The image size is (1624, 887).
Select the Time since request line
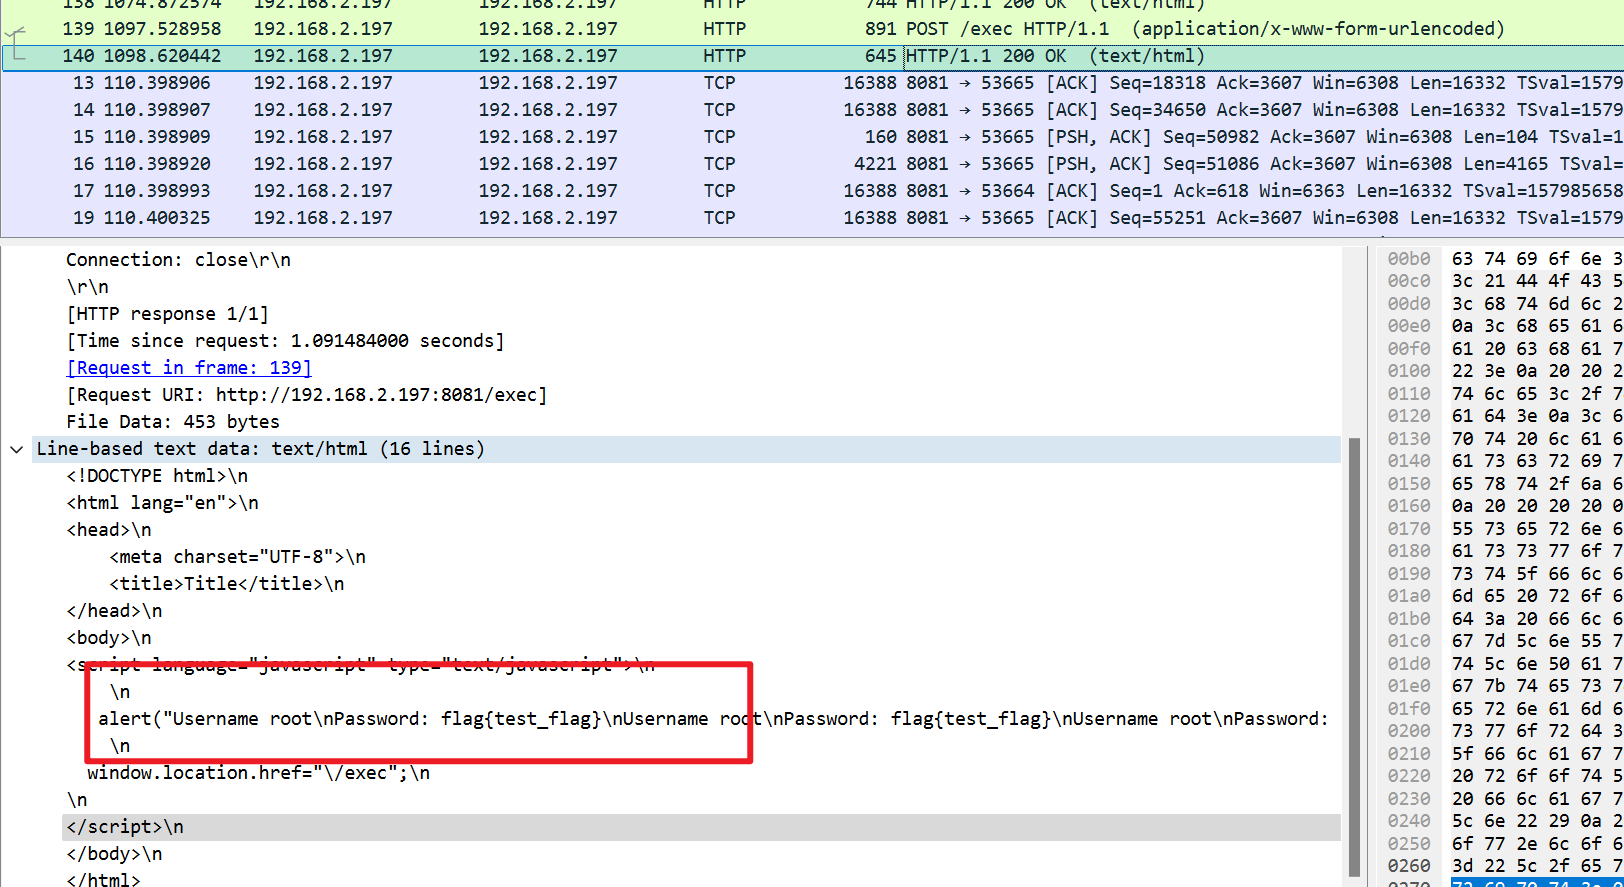pyautogui.click(x=285, y=341)
